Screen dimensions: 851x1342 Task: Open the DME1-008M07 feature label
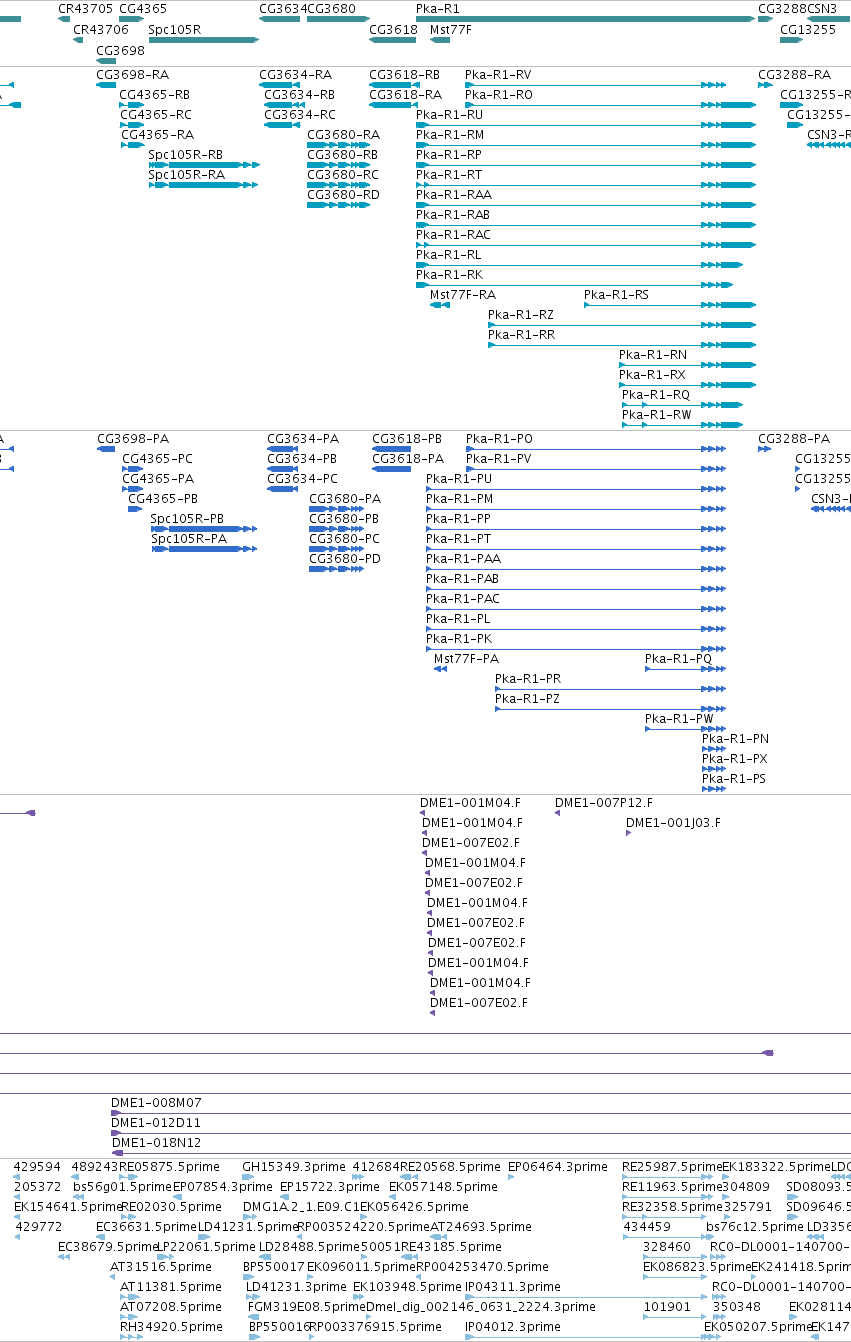[156, 1102]
